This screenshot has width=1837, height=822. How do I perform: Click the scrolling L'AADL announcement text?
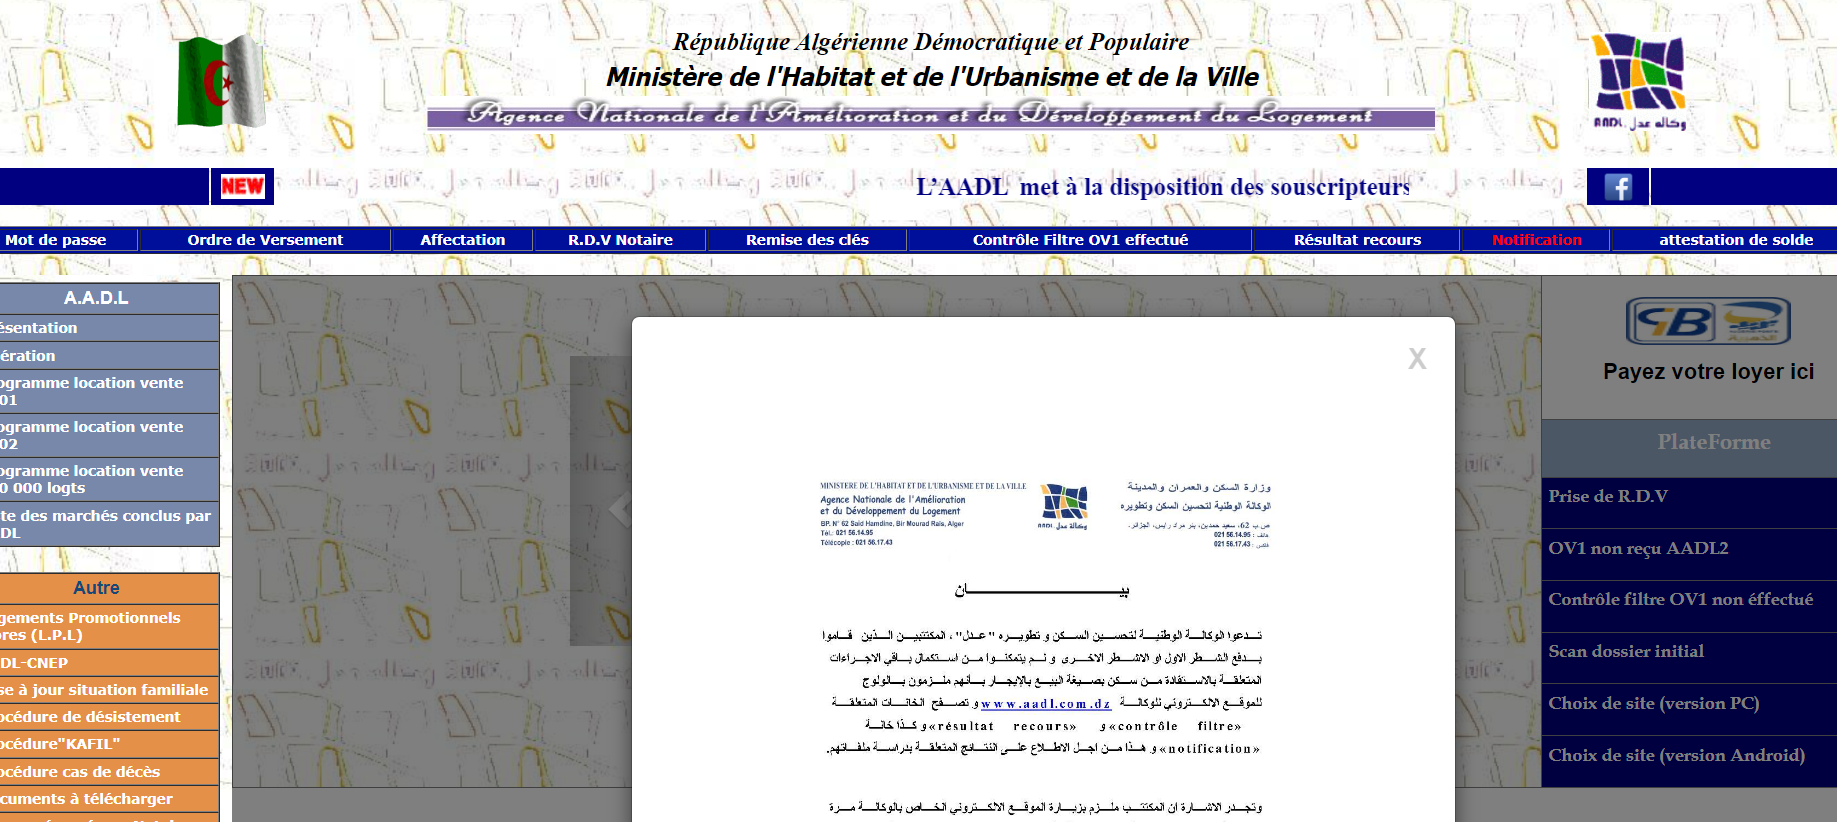click(1162, 187)
